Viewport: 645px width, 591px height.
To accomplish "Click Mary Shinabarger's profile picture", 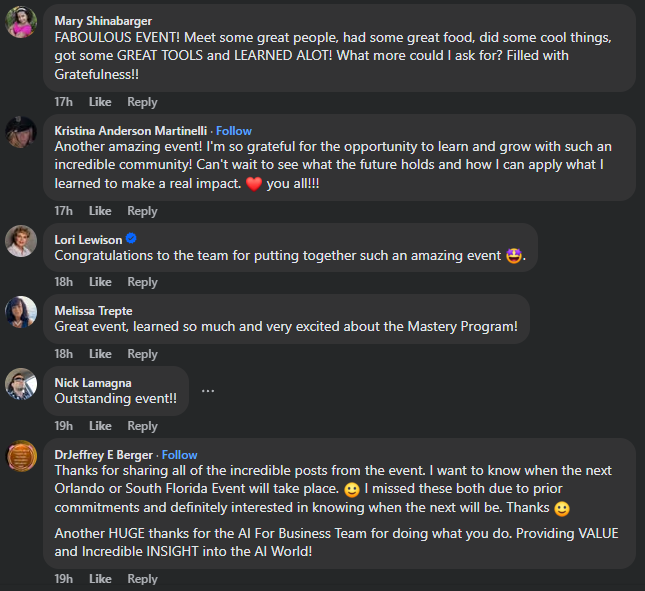I will click(x=21, y=22).
